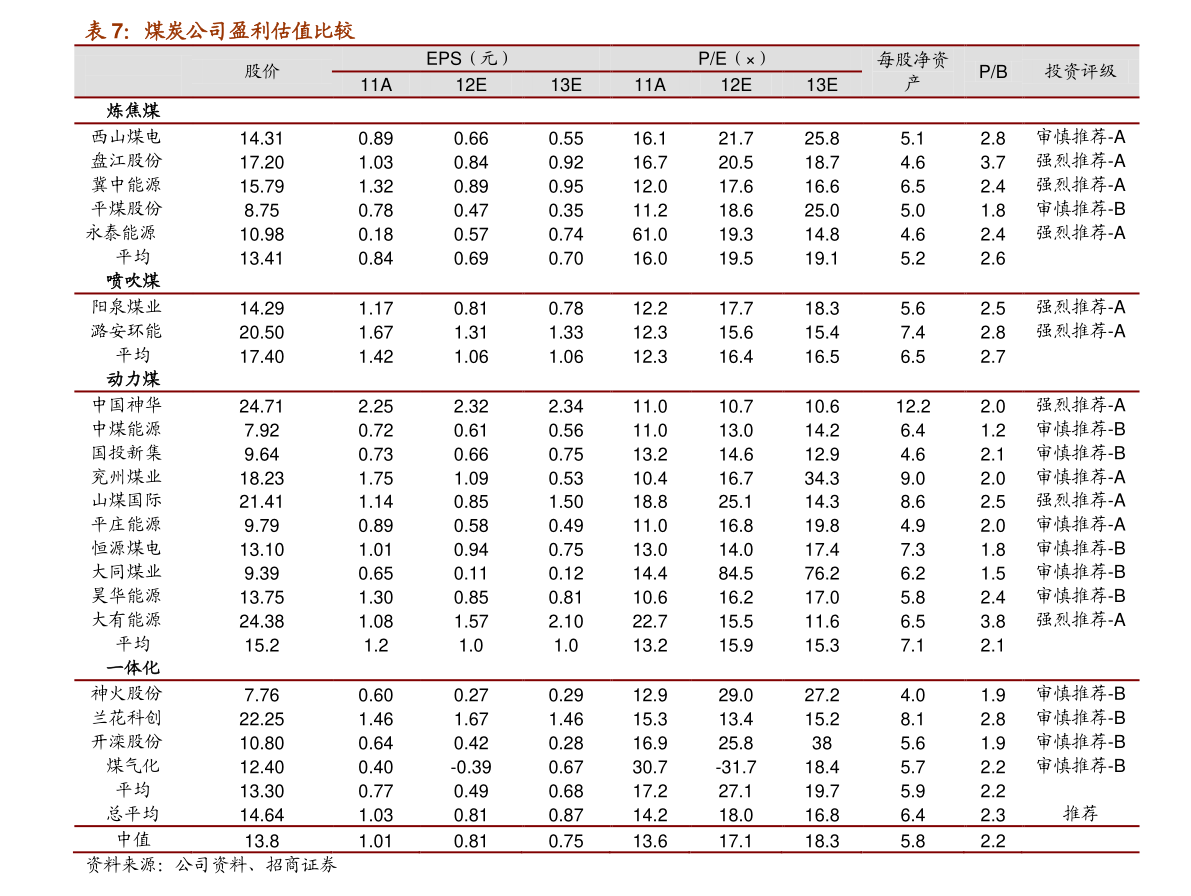
Task: Click the P/E（×）group header
Action: tap(733, 58)
